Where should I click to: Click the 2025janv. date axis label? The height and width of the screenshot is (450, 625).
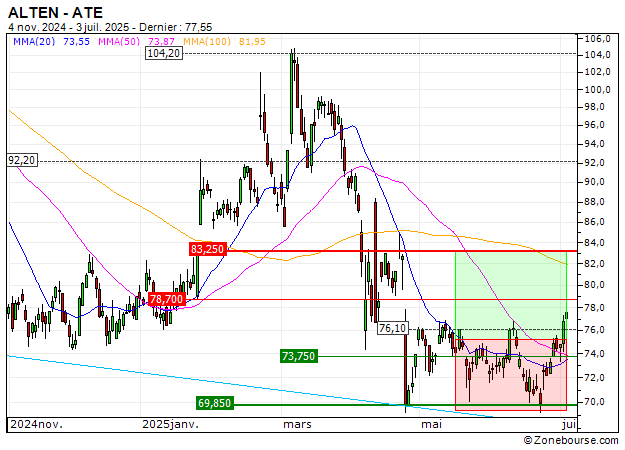coord(171,424)
